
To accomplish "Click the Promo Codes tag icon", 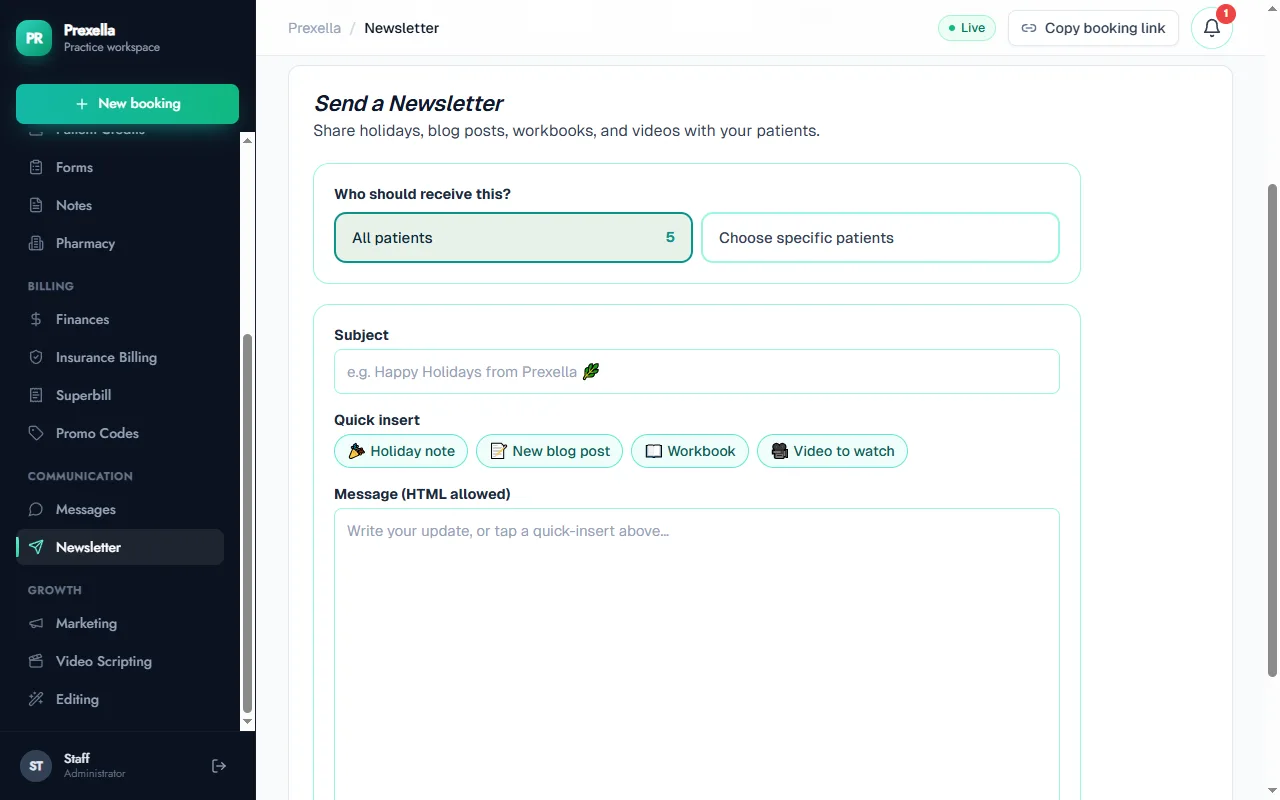I will pyautogui.click(x=36, y=433).
